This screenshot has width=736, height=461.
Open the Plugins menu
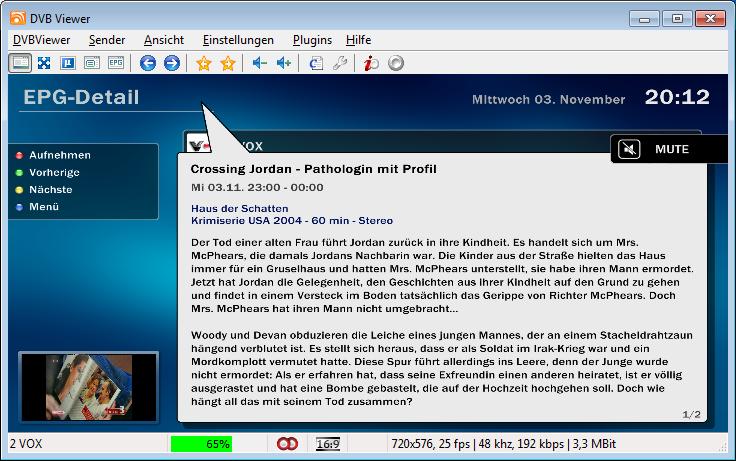(x=312, y=40)
